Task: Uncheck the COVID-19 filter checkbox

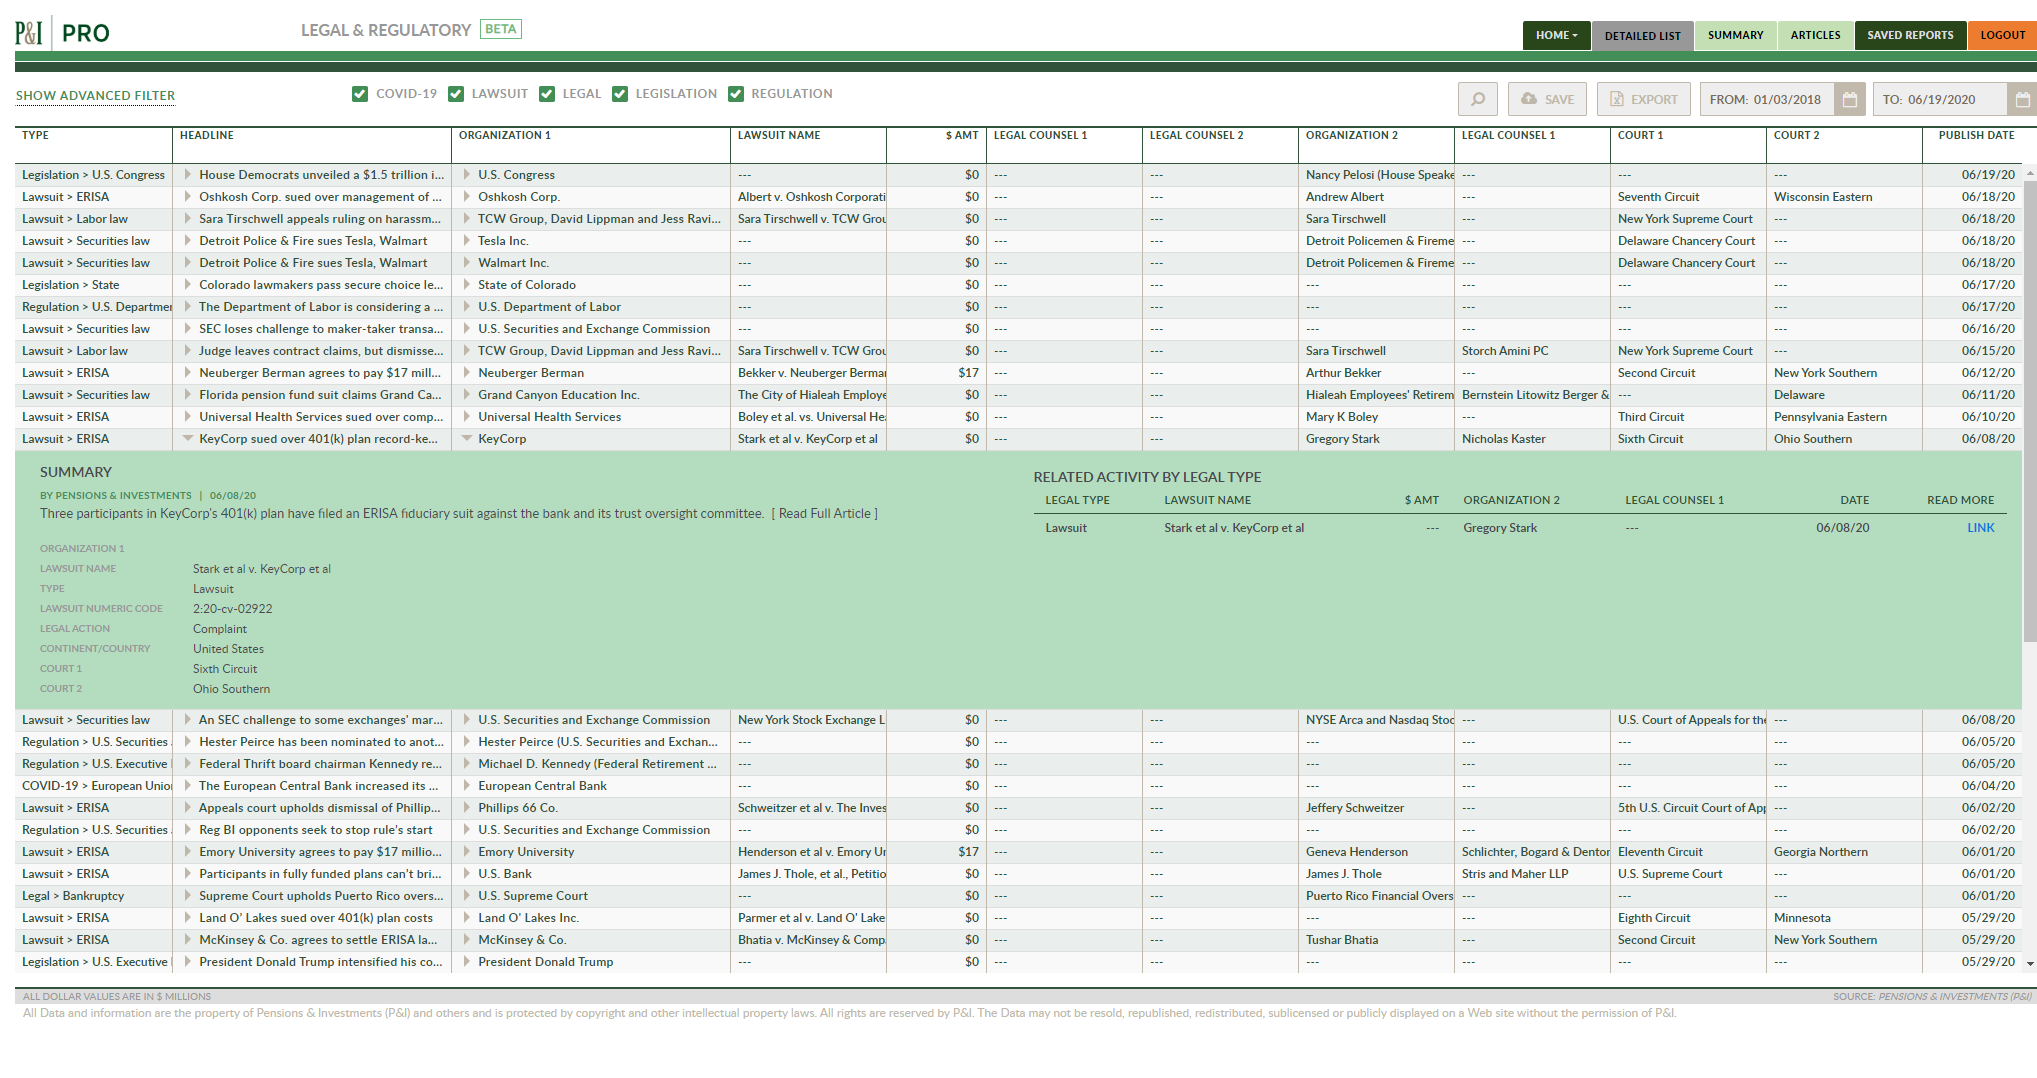Action: pyautogui.click(x=360, y=94)
